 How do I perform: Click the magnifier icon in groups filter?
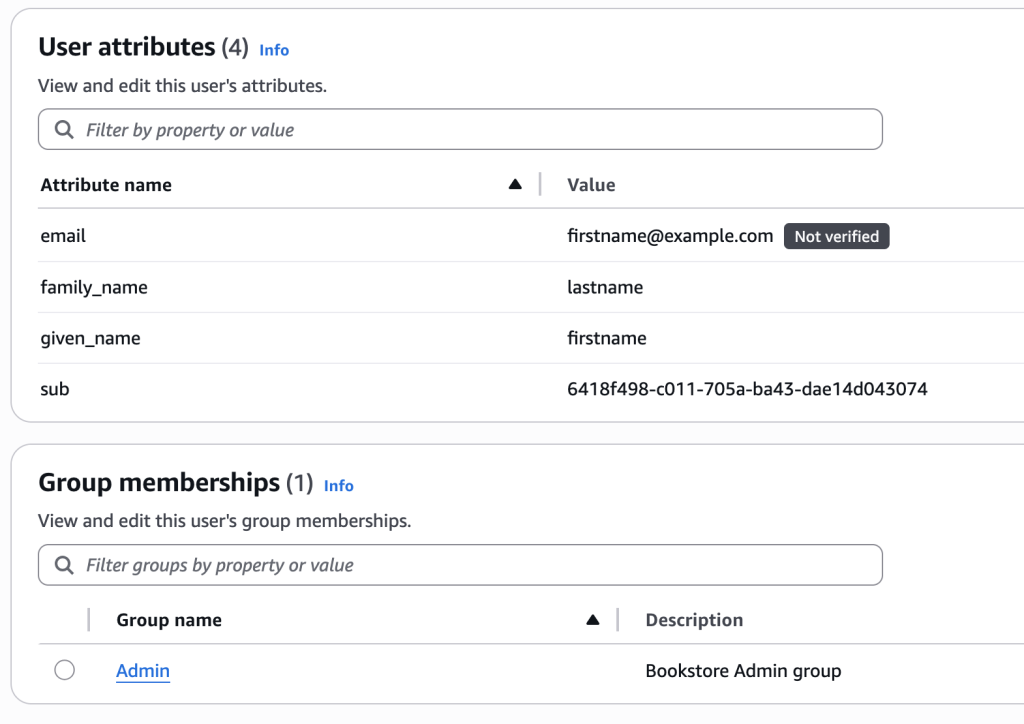click(x=64, y=565)
